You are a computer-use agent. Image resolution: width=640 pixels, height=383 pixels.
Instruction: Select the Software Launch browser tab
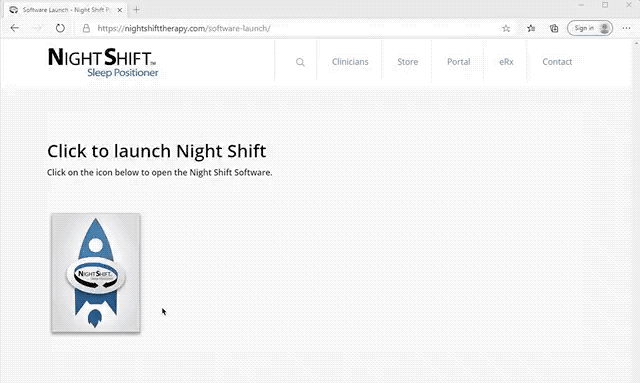[65, 10]
